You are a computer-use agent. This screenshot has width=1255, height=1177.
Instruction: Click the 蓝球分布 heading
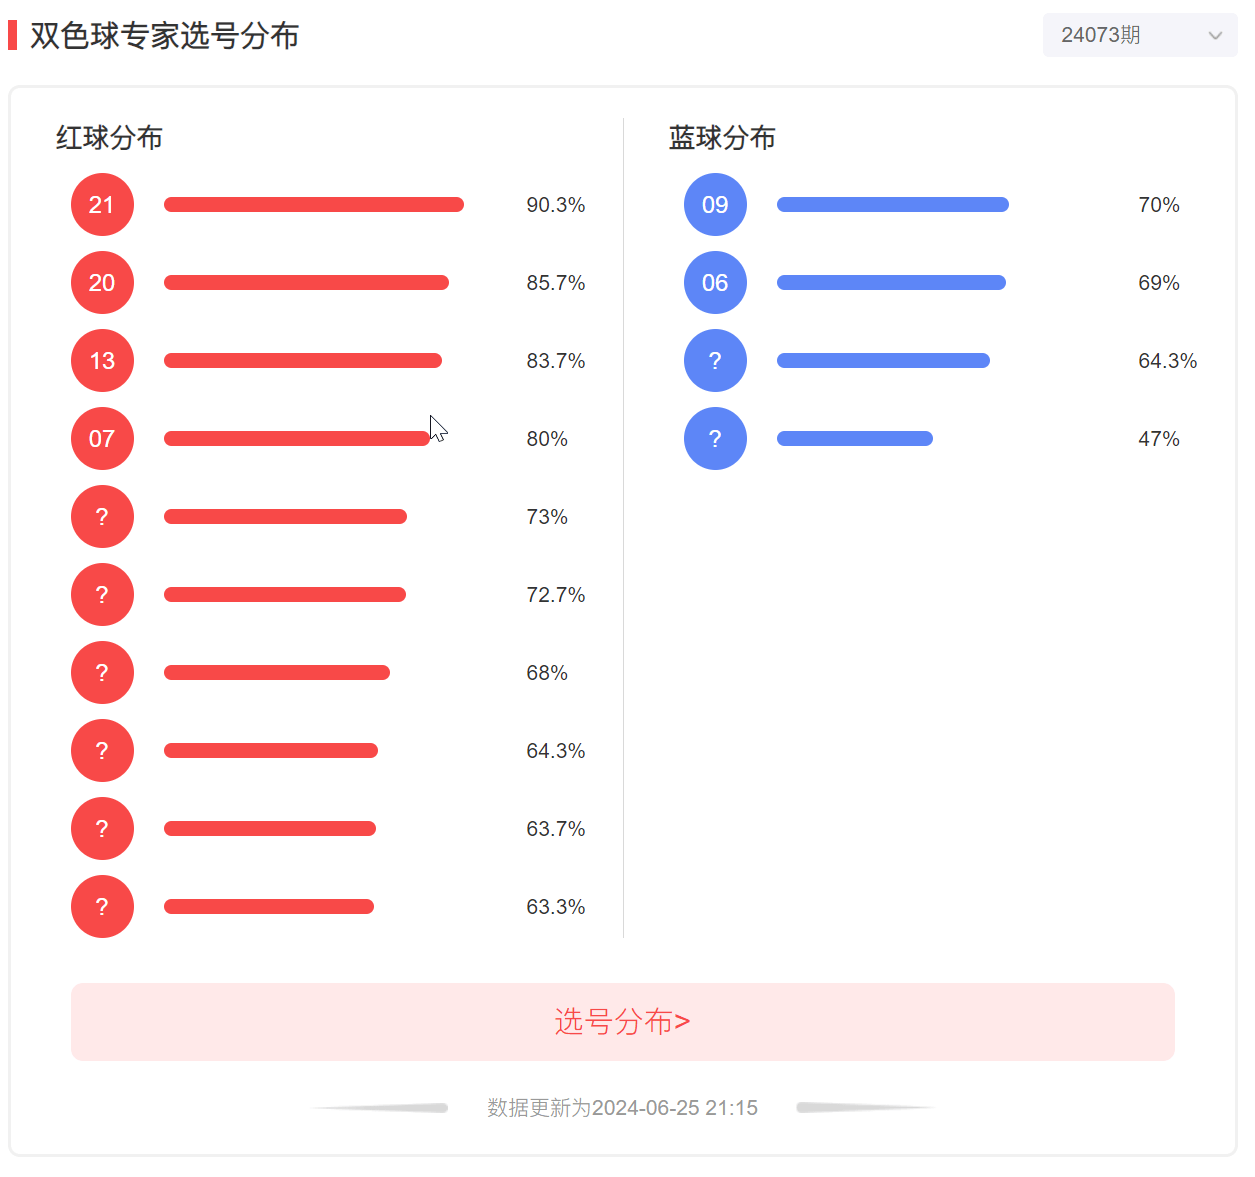coord(722,138)
